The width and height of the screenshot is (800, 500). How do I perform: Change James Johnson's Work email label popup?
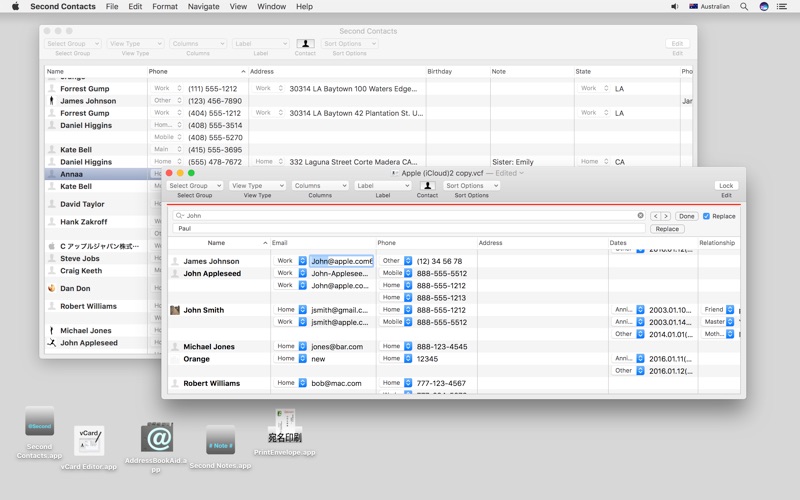290,261
